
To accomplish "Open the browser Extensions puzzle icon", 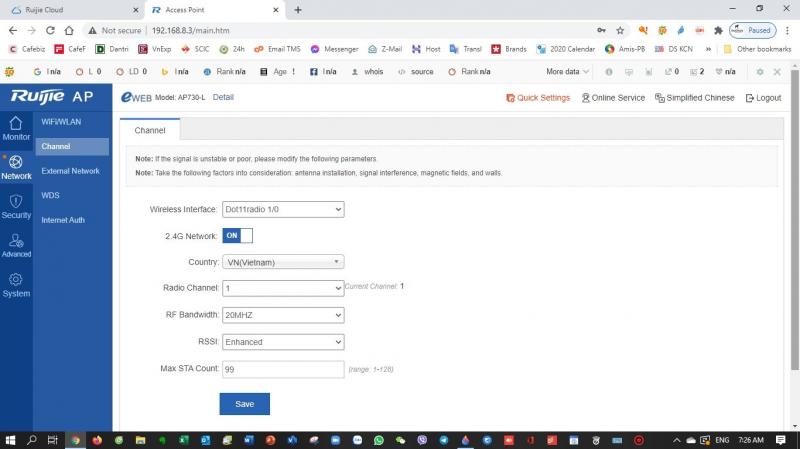I will tap(718, 31).
